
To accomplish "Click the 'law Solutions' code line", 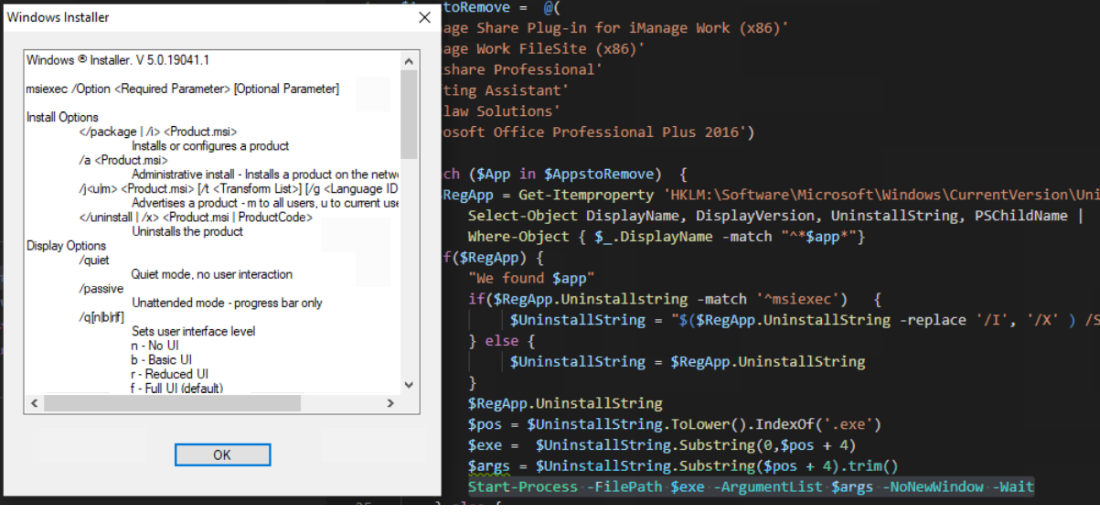I will click(502, 112).
